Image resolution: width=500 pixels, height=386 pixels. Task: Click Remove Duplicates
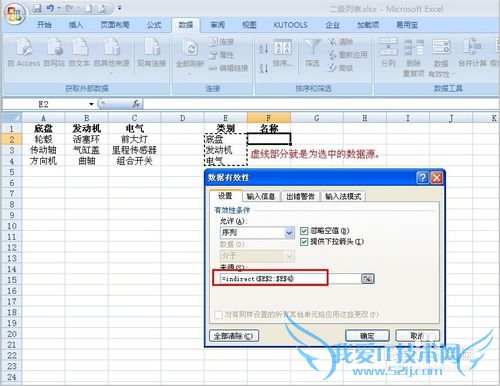tap(414, 57)
